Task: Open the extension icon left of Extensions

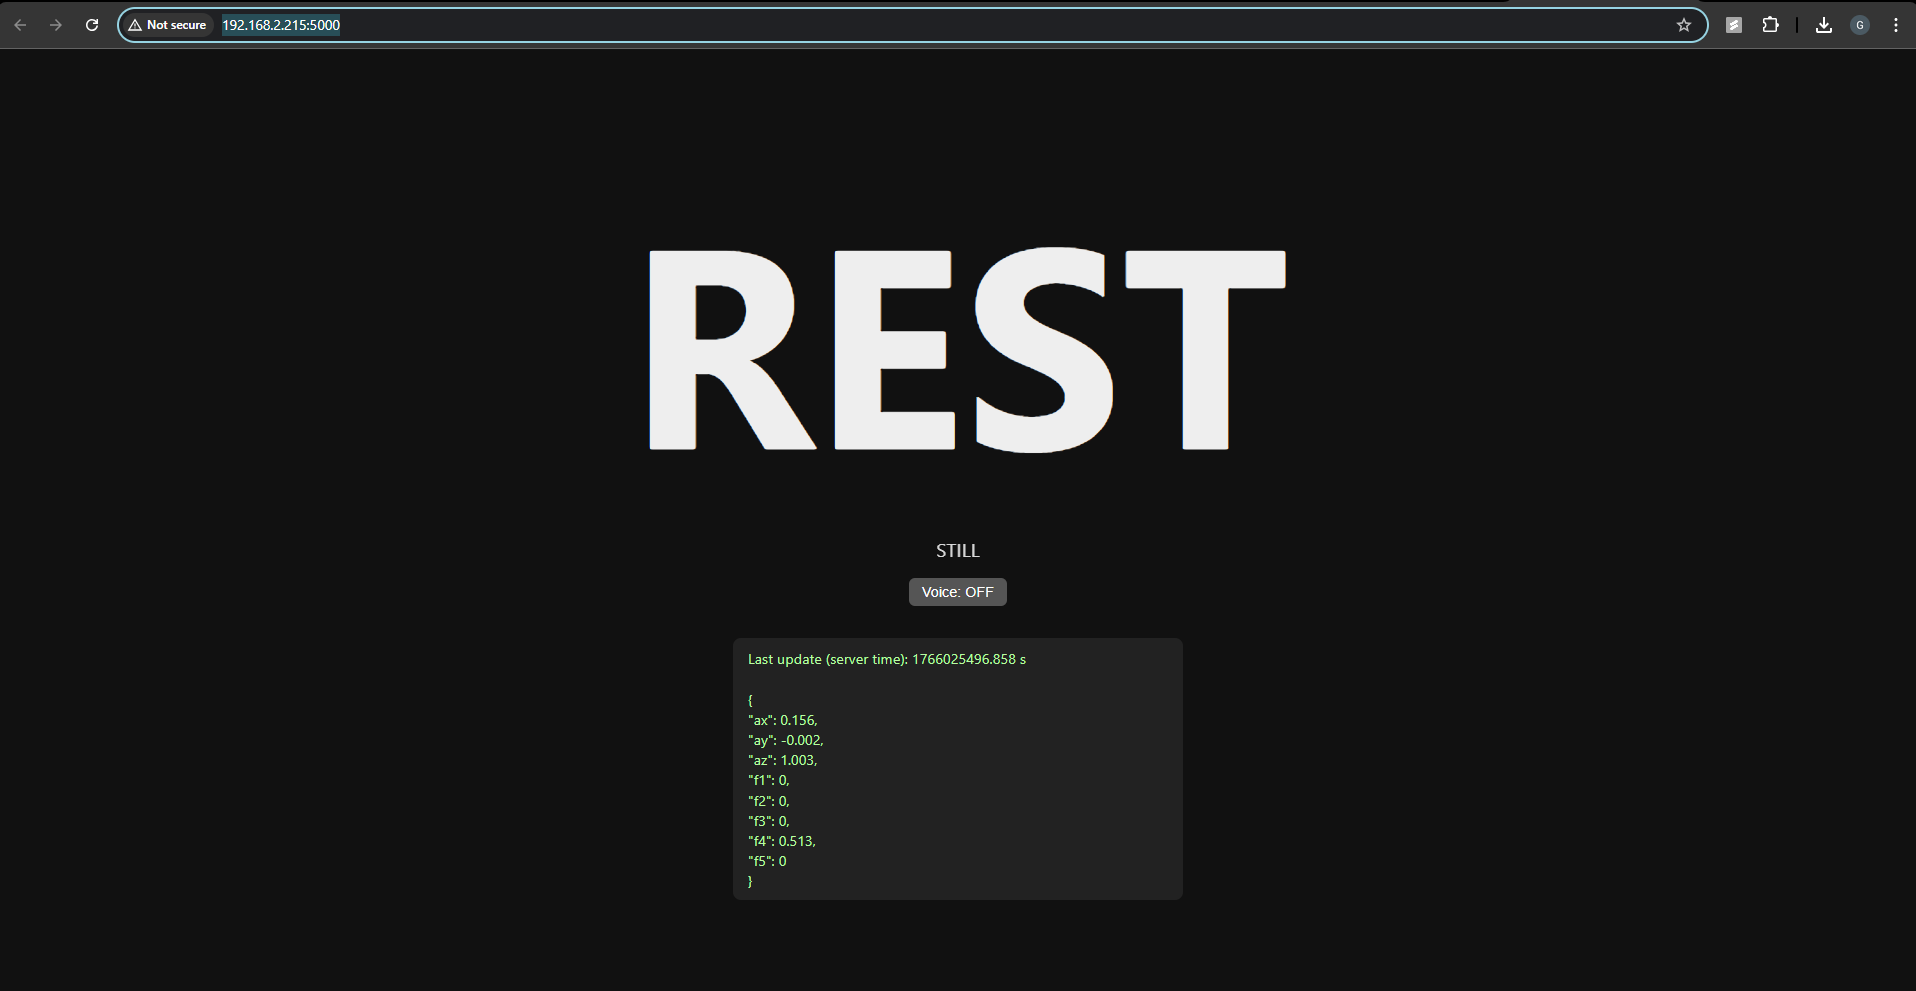Action: pos(1734,25)
